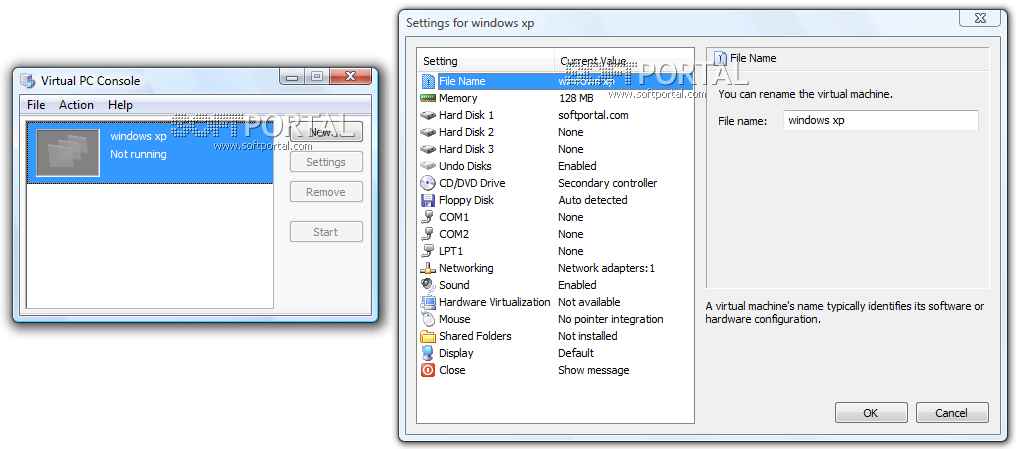Image resolution: width=1024 pixels, height=449 pixels.
Task: Click the Mouse icon
Action: tap(428, 319)
